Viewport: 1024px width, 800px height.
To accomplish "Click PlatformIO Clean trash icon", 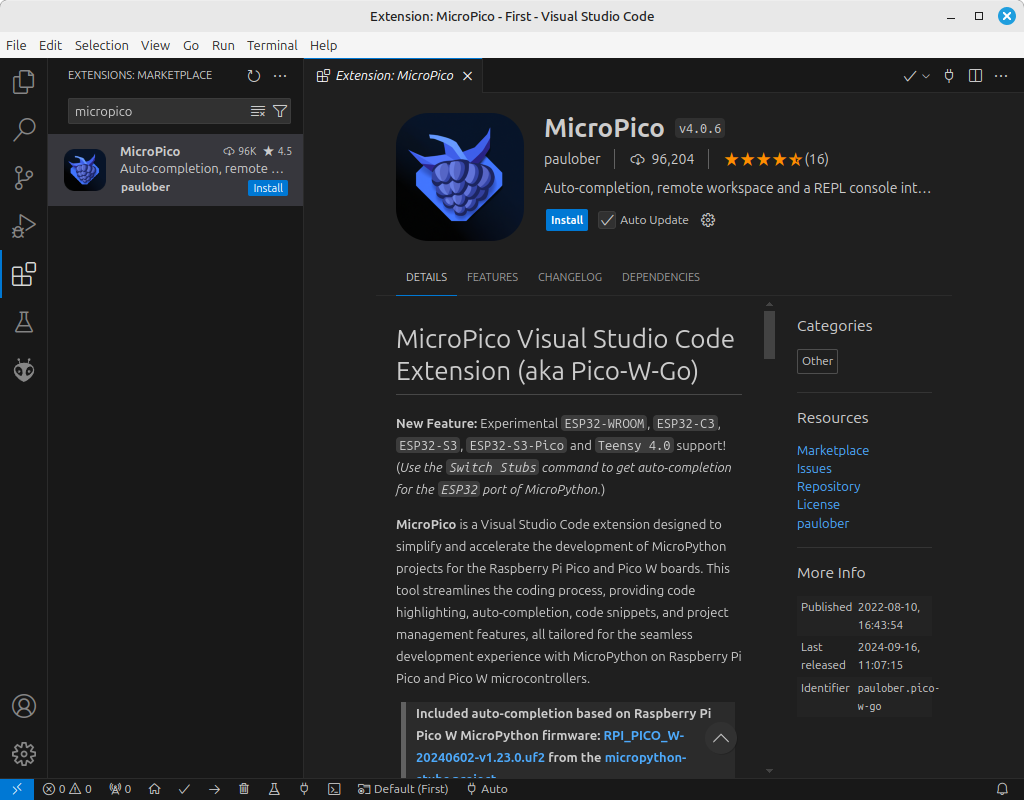I will click(x=244, y=789).
